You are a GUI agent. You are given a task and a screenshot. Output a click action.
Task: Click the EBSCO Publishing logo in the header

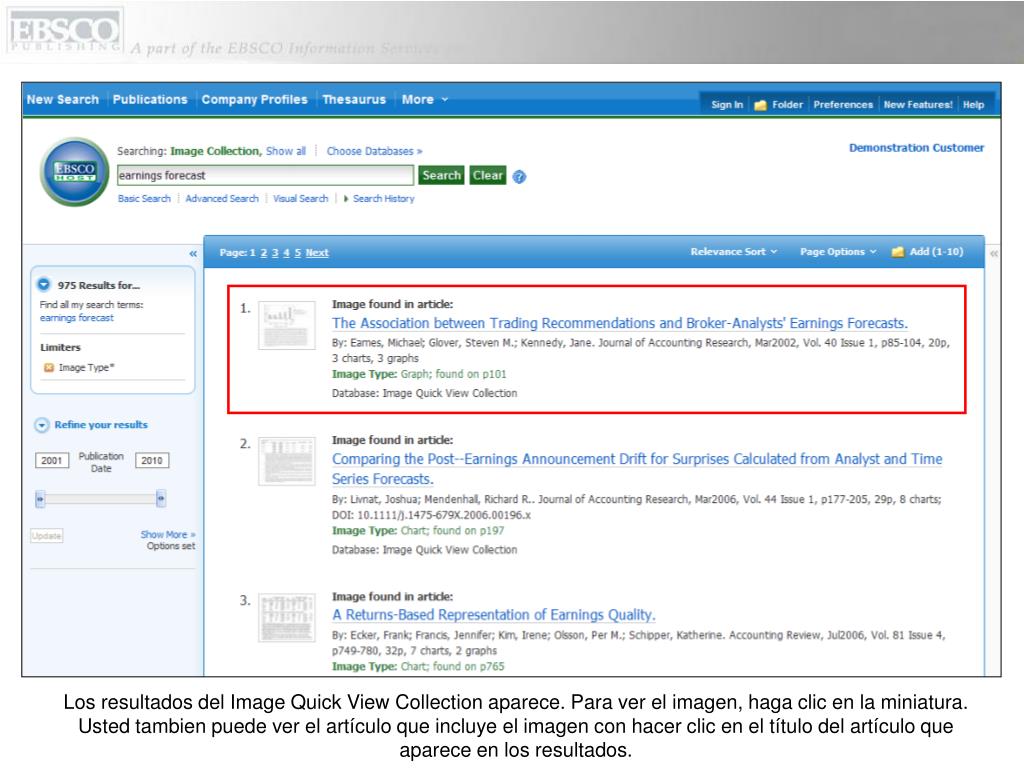coord(63,31)
